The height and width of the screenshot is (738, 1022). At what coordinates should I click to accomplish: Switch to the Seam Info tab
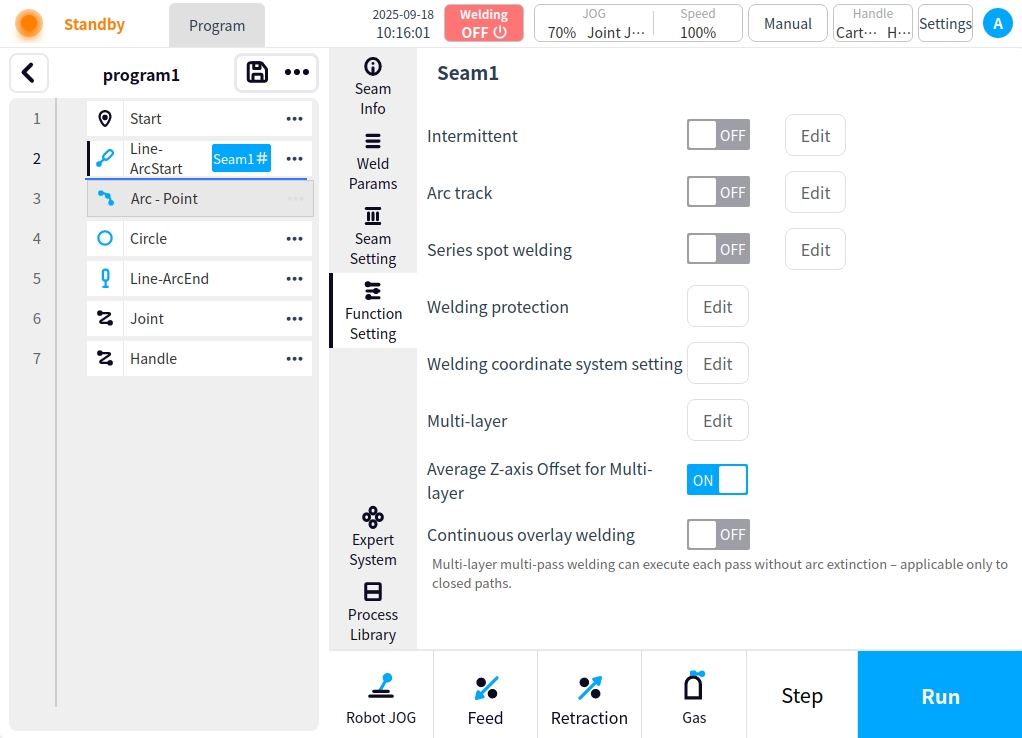click(x=373, y=87)
